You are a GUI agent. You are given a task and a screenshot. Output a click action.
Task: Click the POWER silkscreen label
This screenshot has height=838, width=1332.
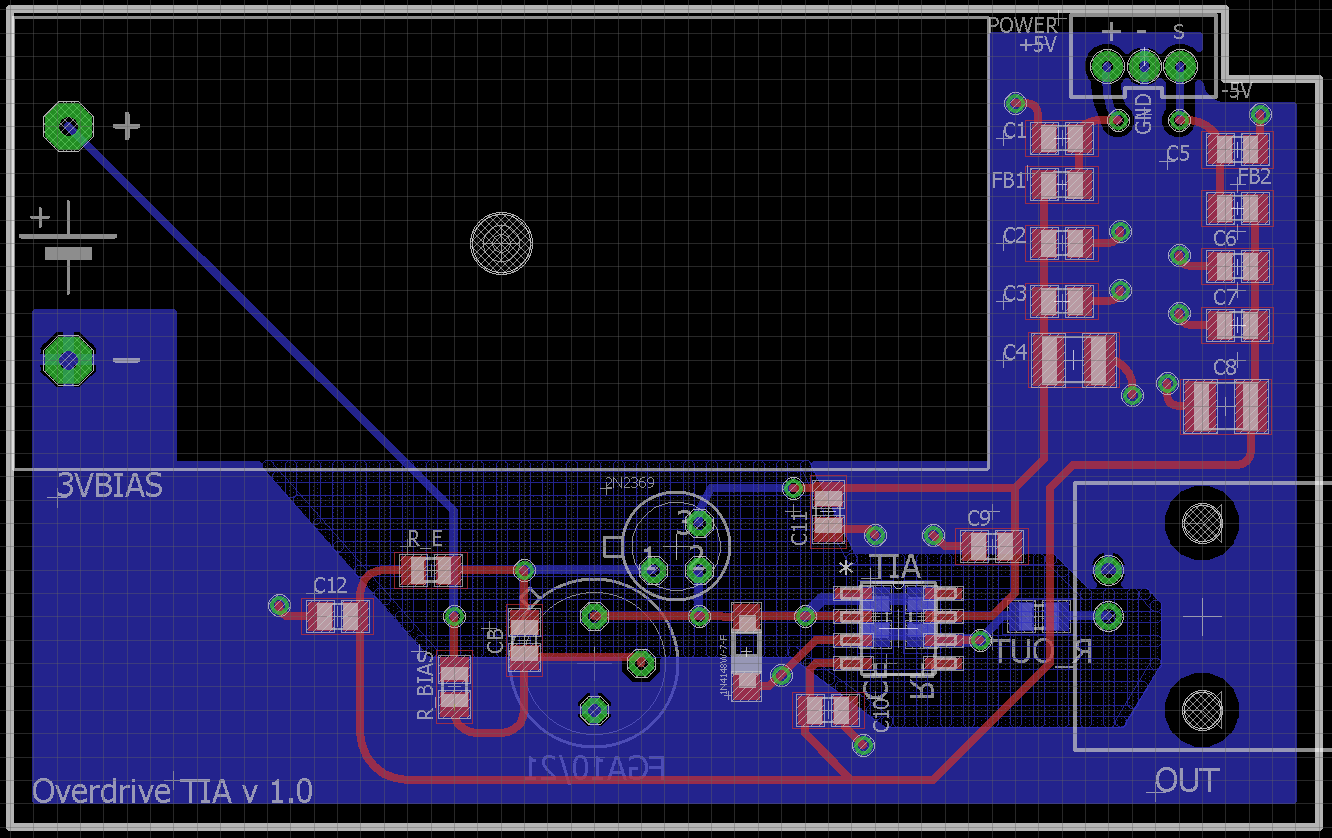tap(1022, 25)
